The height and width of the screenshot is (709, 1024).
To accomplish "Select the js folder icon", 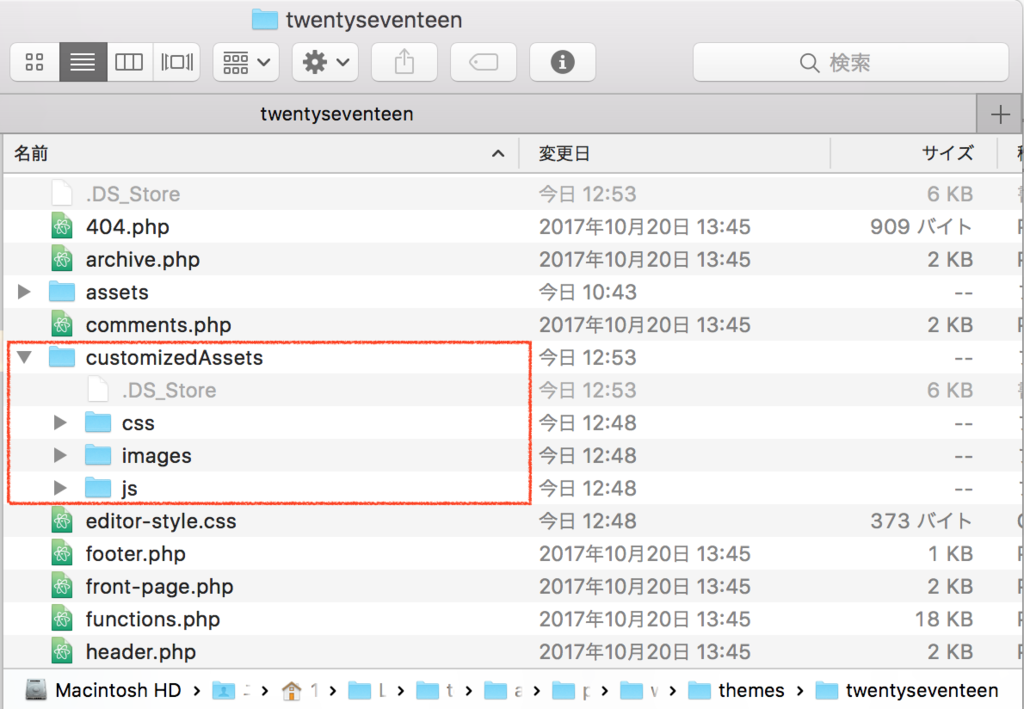I will [x=98, y=488].
